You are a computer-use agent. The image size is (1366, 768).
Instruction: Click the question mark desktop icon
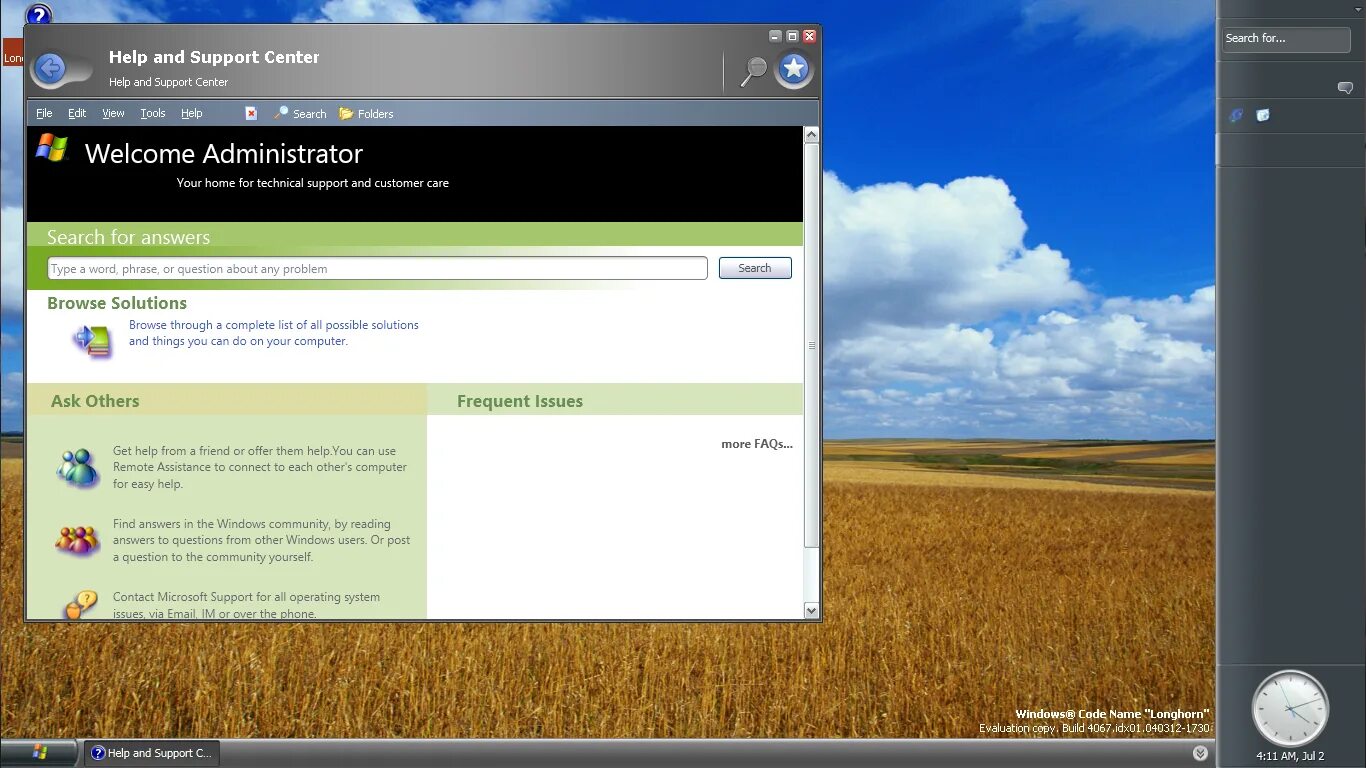[x=38, y=15]
